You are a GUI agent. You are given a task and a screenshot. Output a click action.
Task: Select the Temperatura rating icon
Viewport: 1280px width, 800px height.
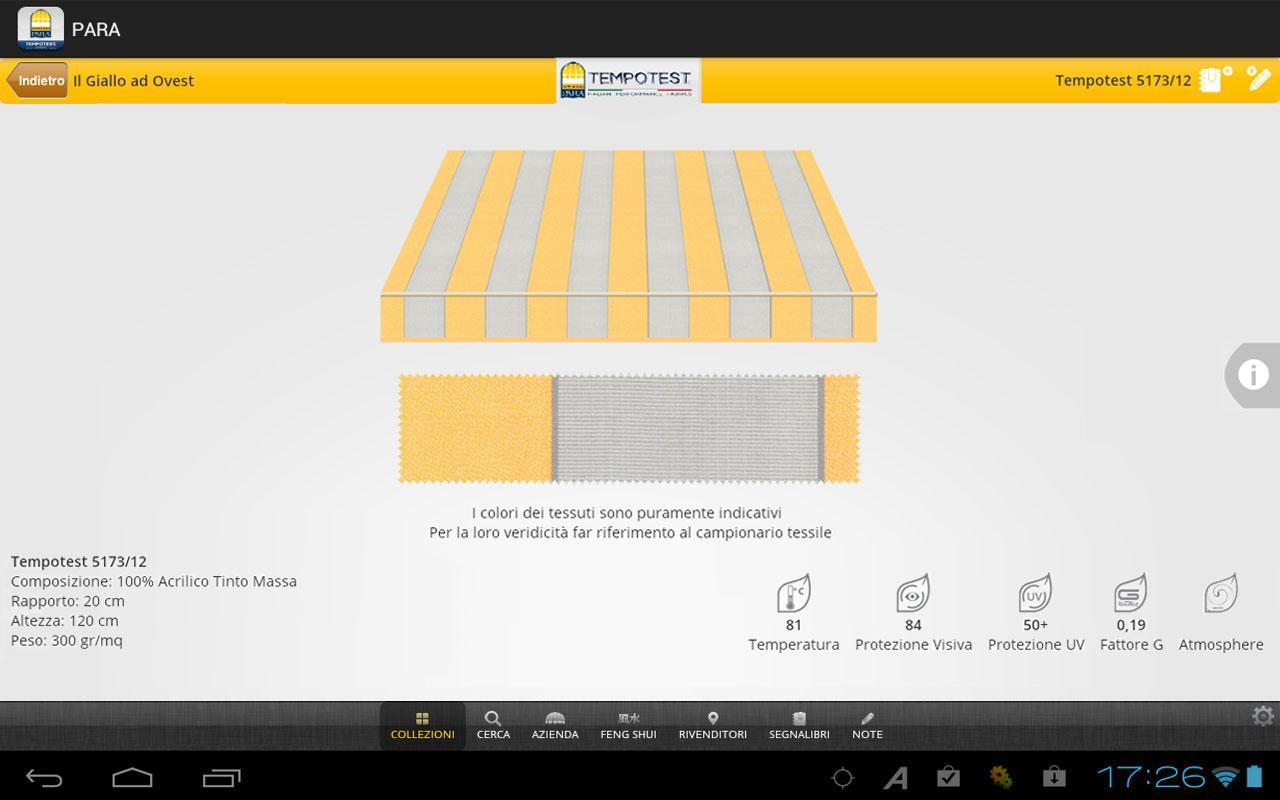(x=793, y=594)
